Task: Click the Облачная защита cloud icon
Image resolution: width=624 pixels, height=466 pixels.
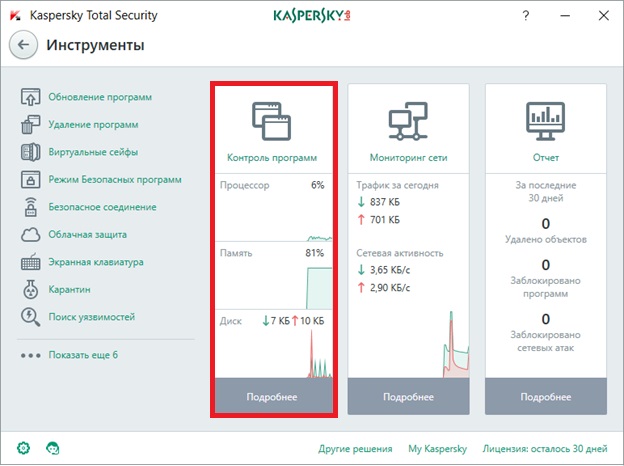Action: click(30, 235)
